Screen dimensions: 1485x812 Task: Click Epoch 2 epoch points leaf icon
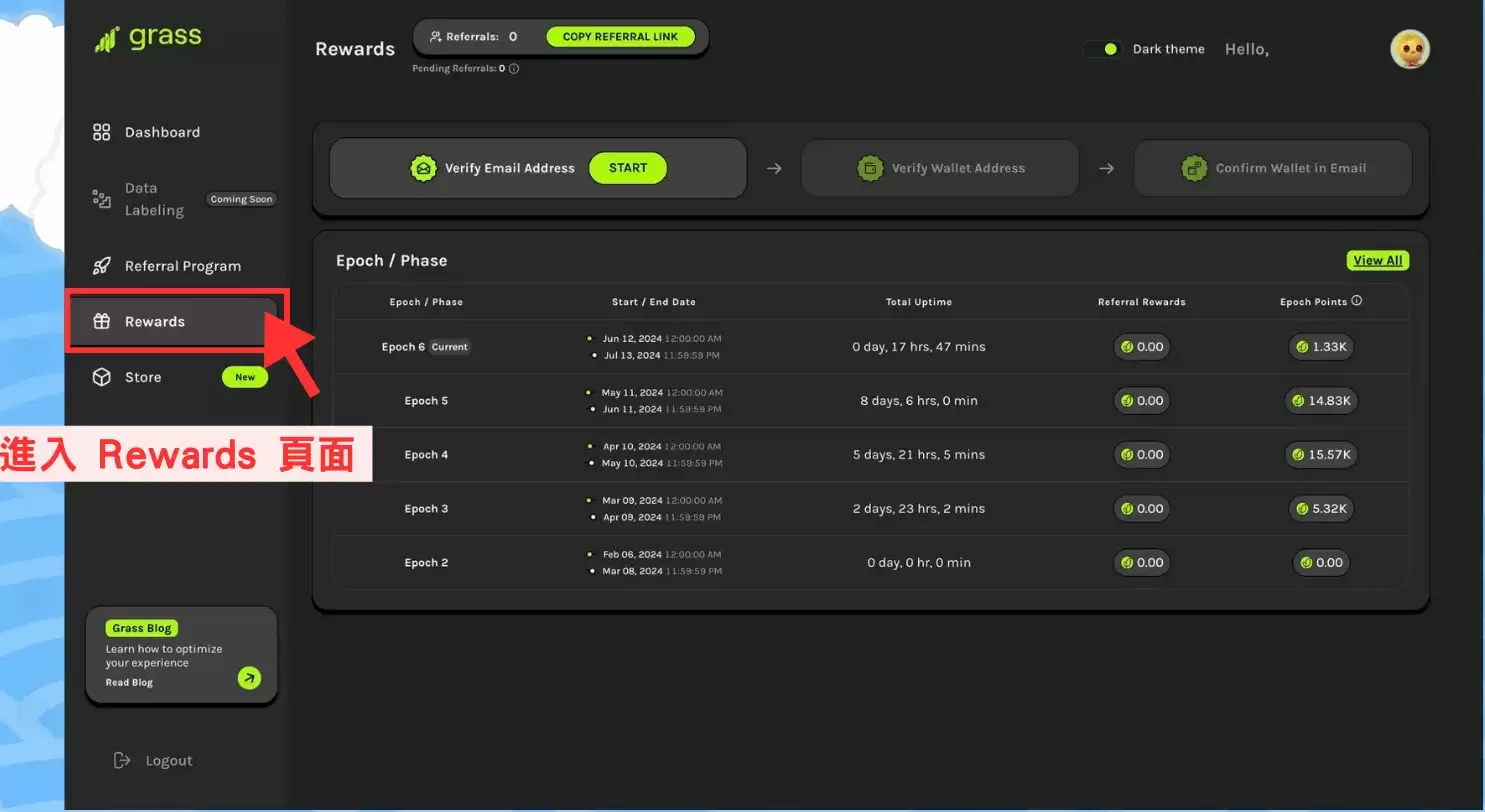click(x=1306, y=563)
